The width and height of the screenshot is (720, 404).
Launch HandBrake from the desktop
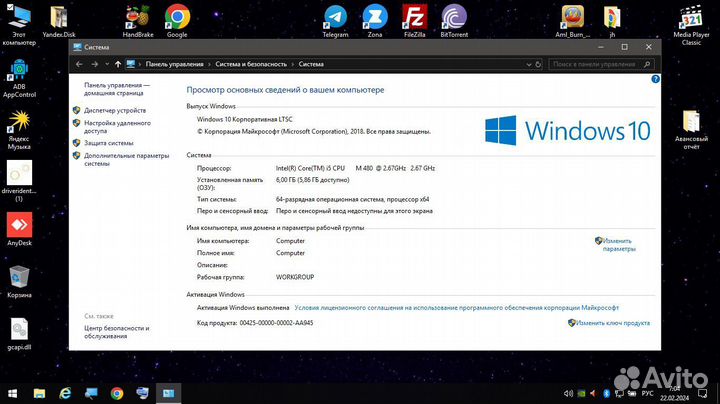click(x=138, y=22)
